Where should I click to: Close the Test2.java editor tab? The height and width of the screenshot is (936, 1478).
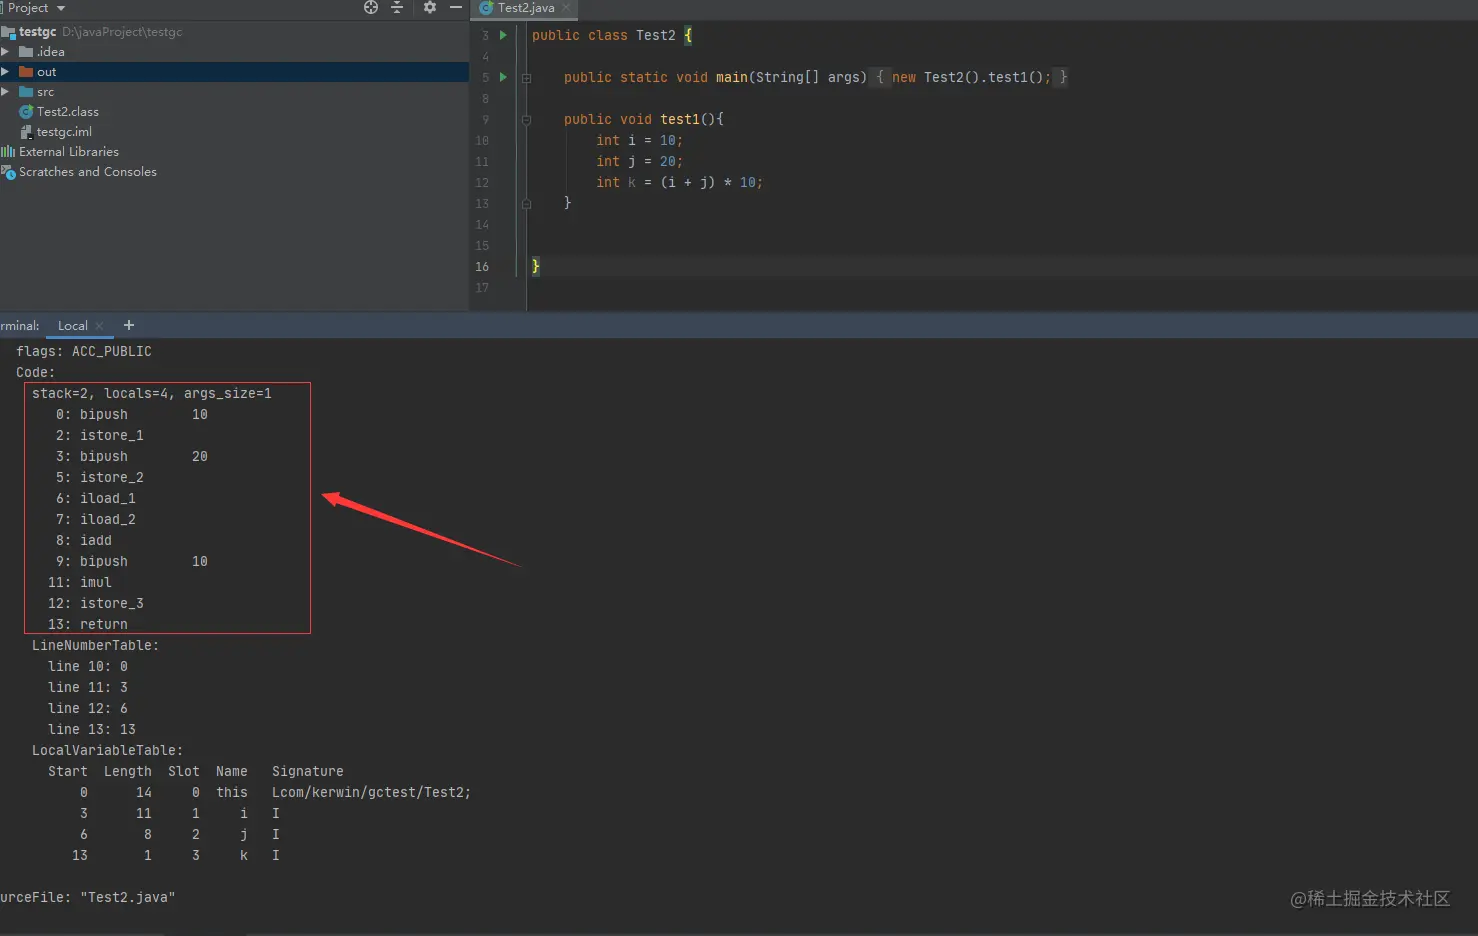566,8
